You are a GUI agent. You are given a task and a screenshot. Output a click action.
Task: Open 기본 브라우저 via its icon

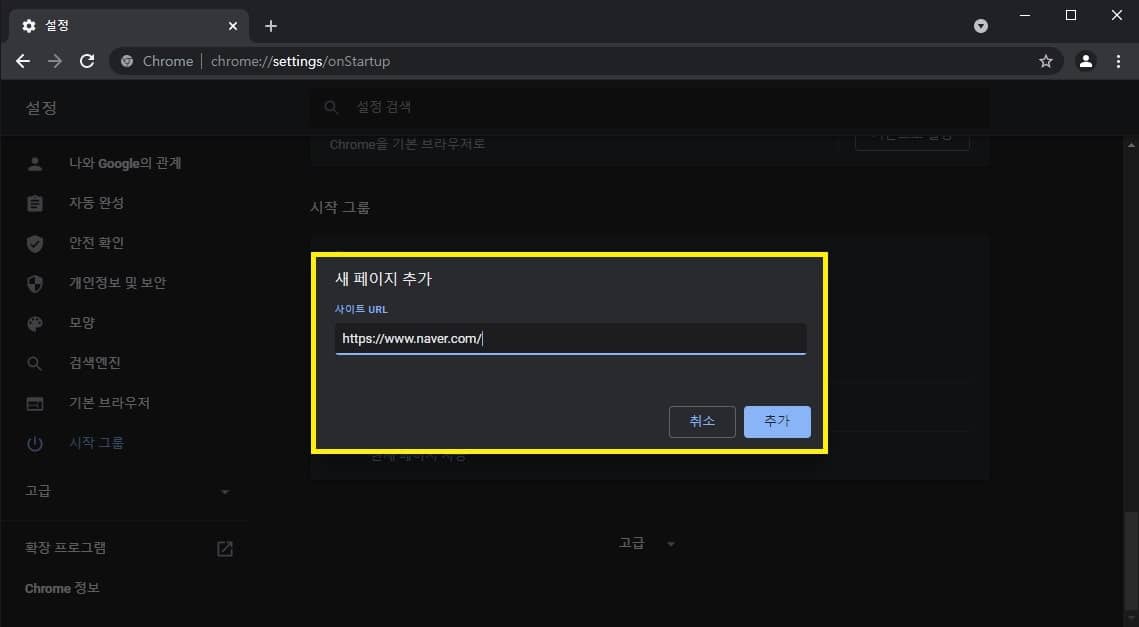click(x=35, y=403)
